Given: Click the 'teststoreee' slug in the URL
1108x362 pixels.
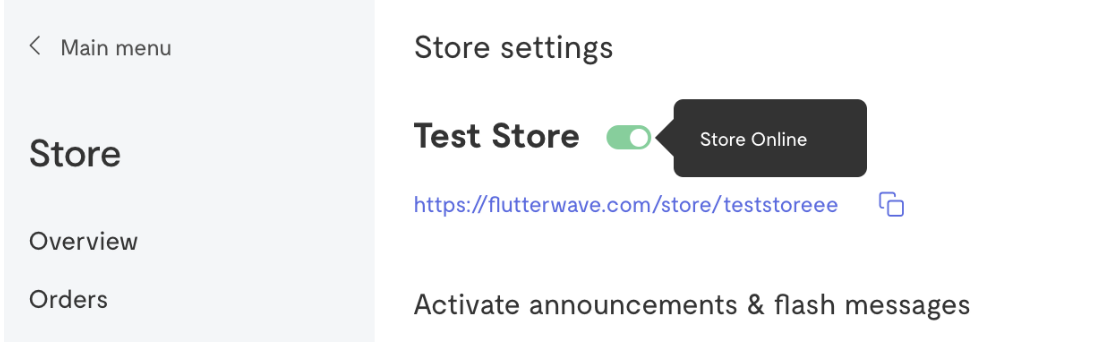Looking at the screenshot, I should 782,205.
